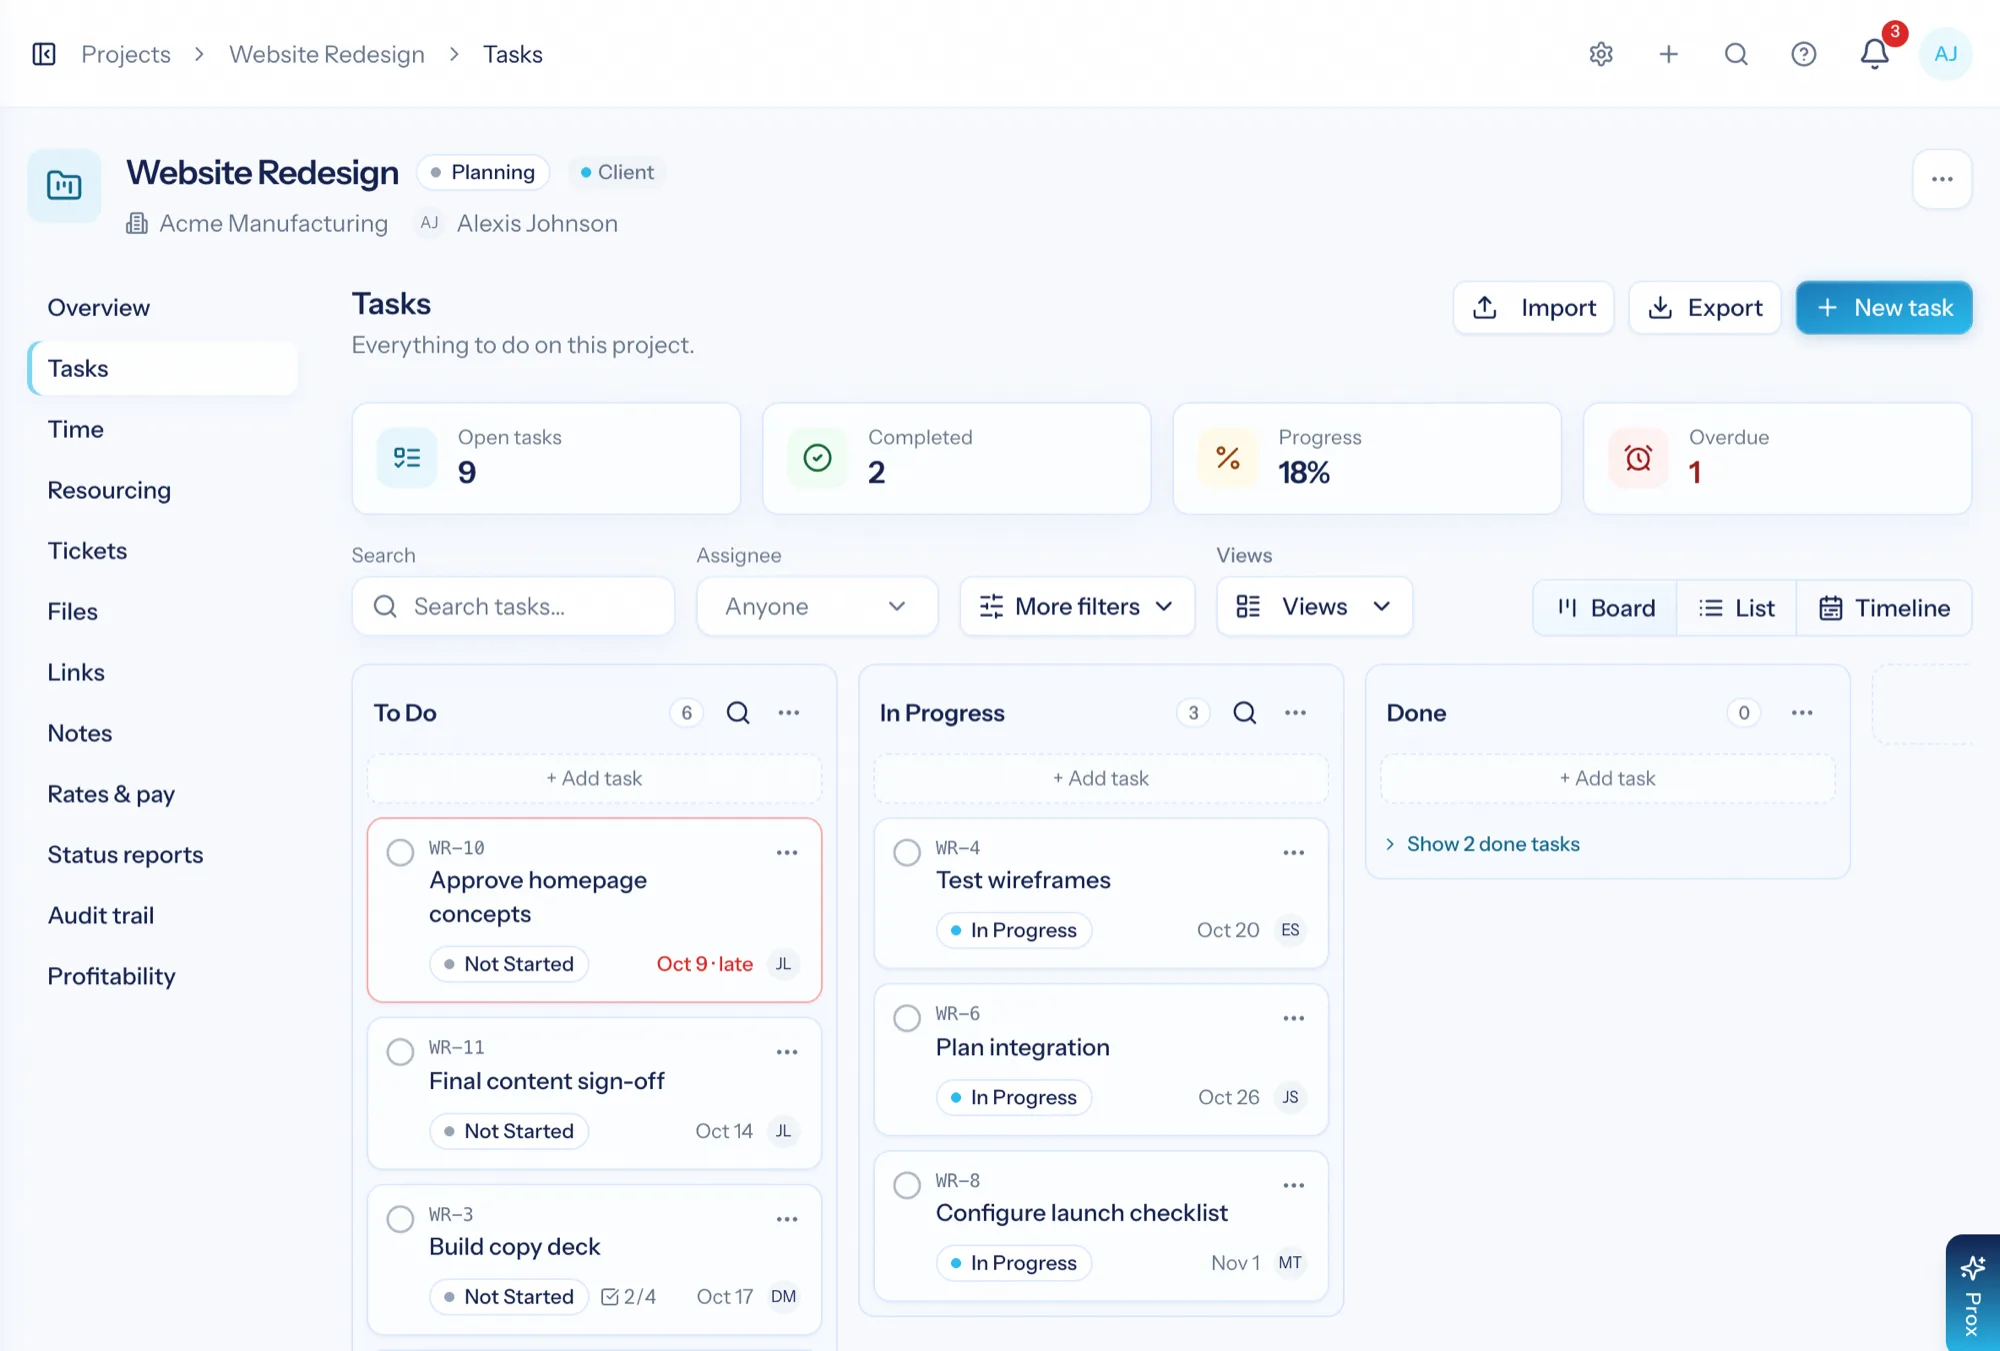Open WR-8 card options menu
Image resolution: width=2000 pixels, height=1351 pixels.
(1293, 1186)
